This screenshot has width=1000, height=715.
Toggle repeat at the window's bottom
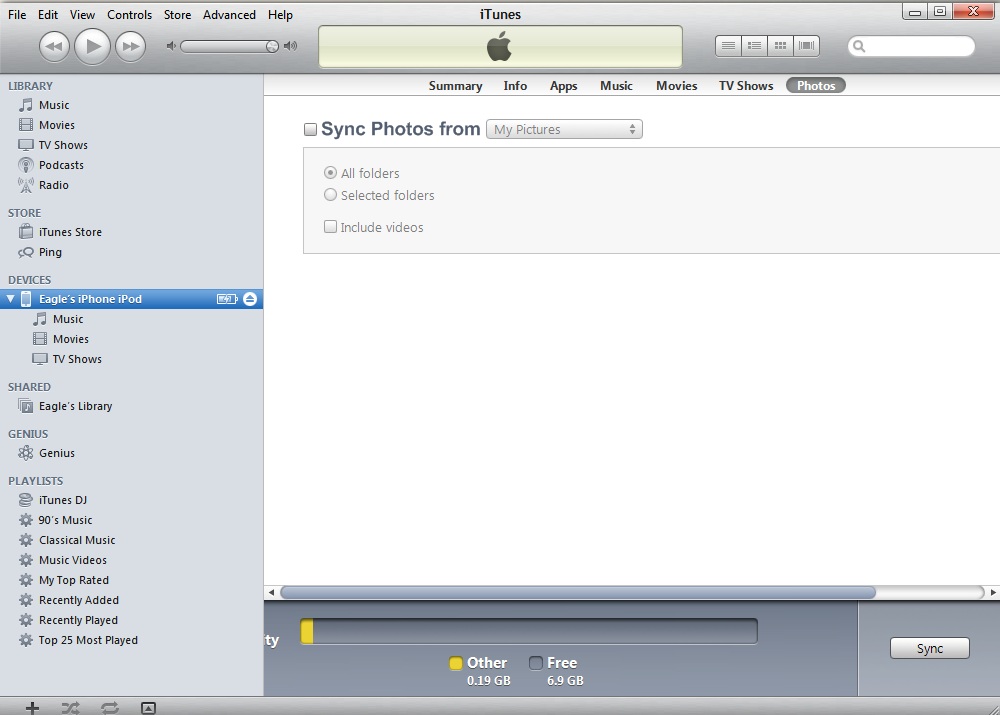(110, 707)
